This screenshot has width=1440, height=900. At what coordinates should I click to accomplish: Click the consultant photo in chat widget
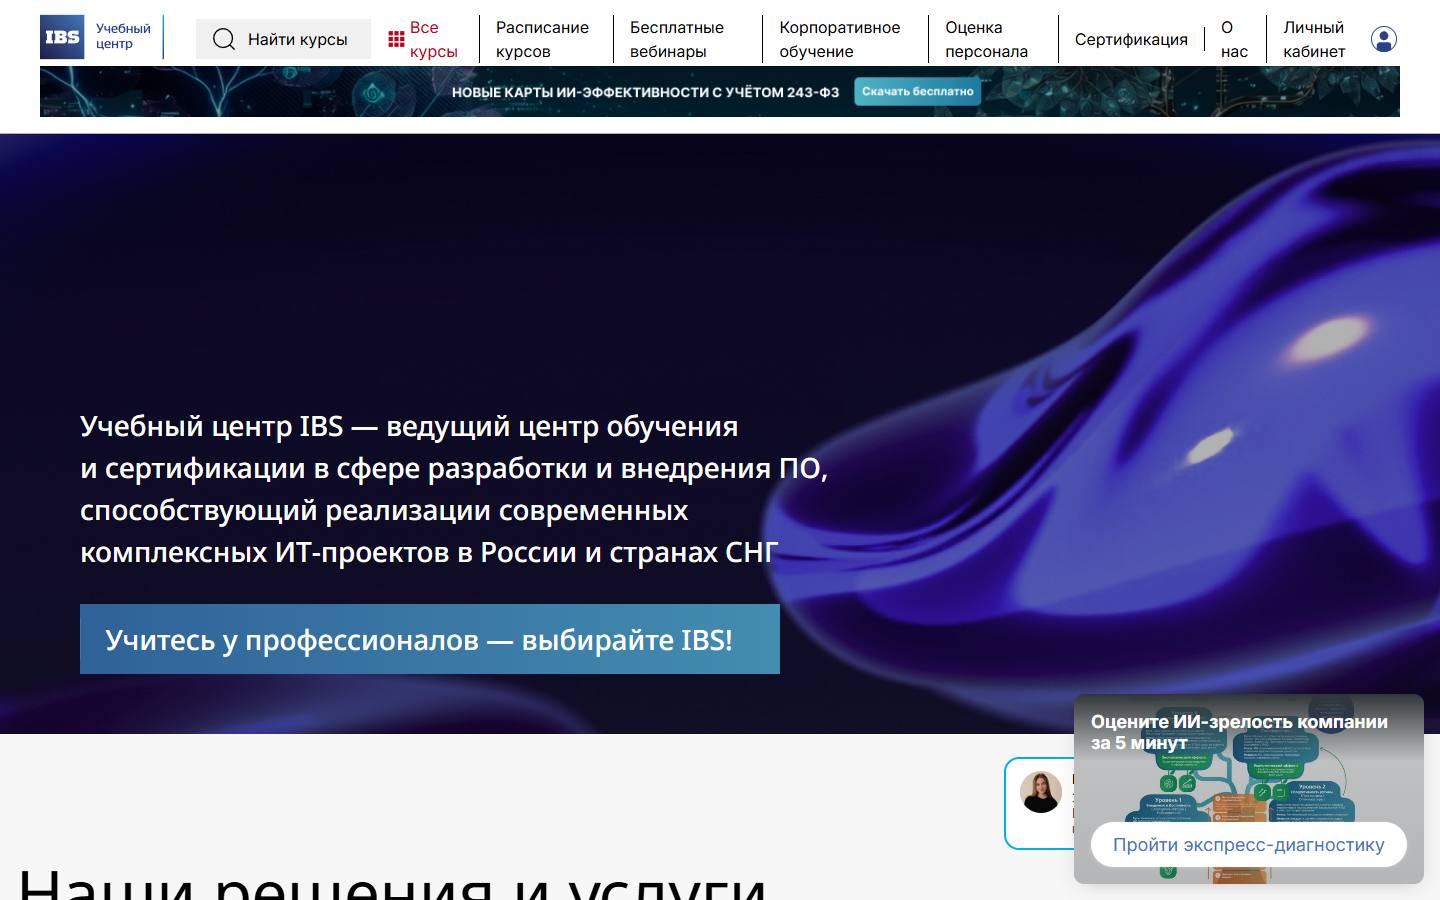click(x=1041, y=792)
